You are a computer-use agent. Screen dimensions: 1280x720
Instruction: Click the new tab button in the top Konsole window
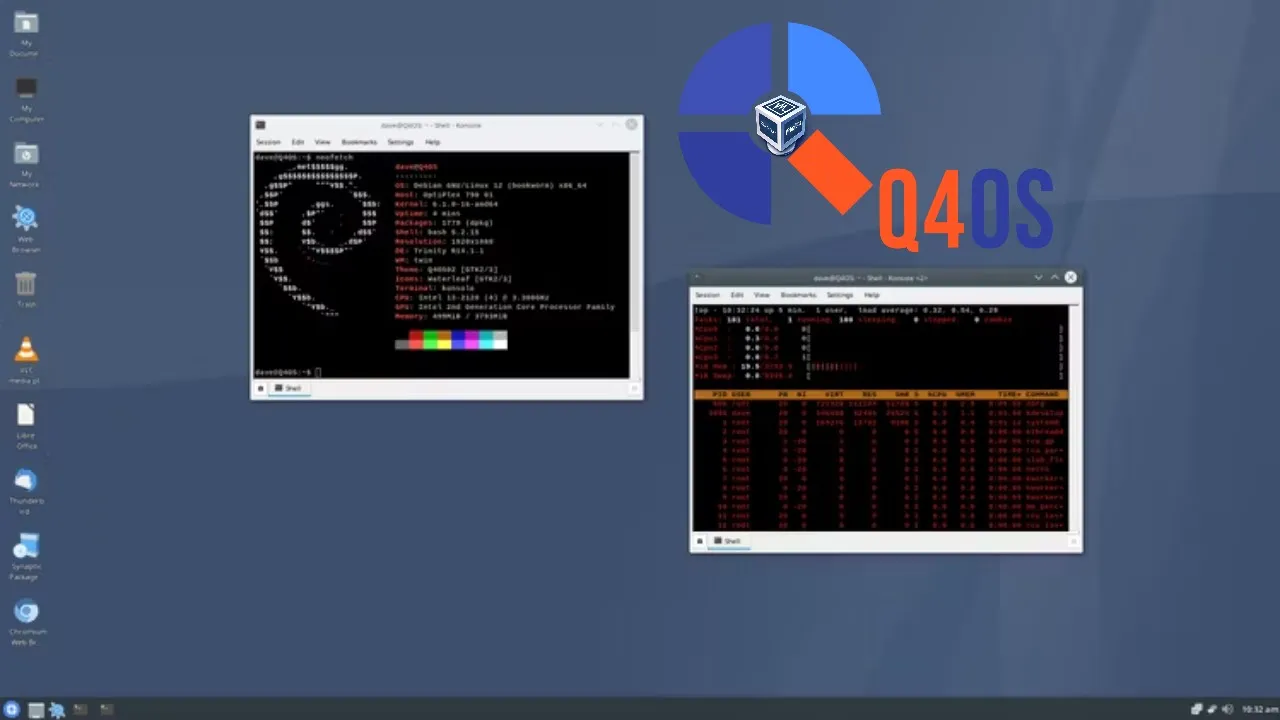click(x=700, y=541)
